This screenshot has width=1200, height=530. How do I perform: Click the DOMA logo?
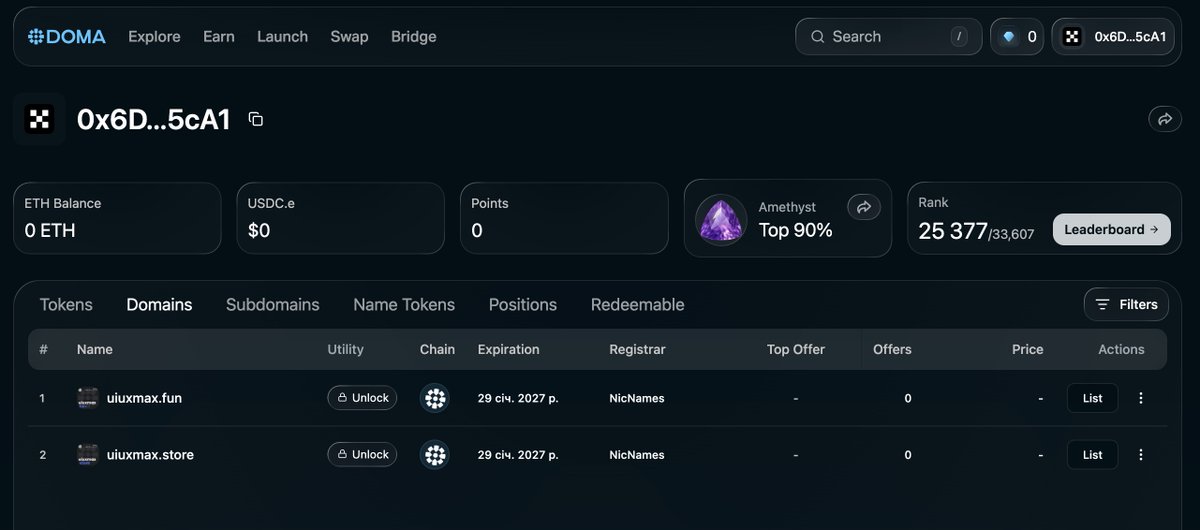tap(66, 37)
